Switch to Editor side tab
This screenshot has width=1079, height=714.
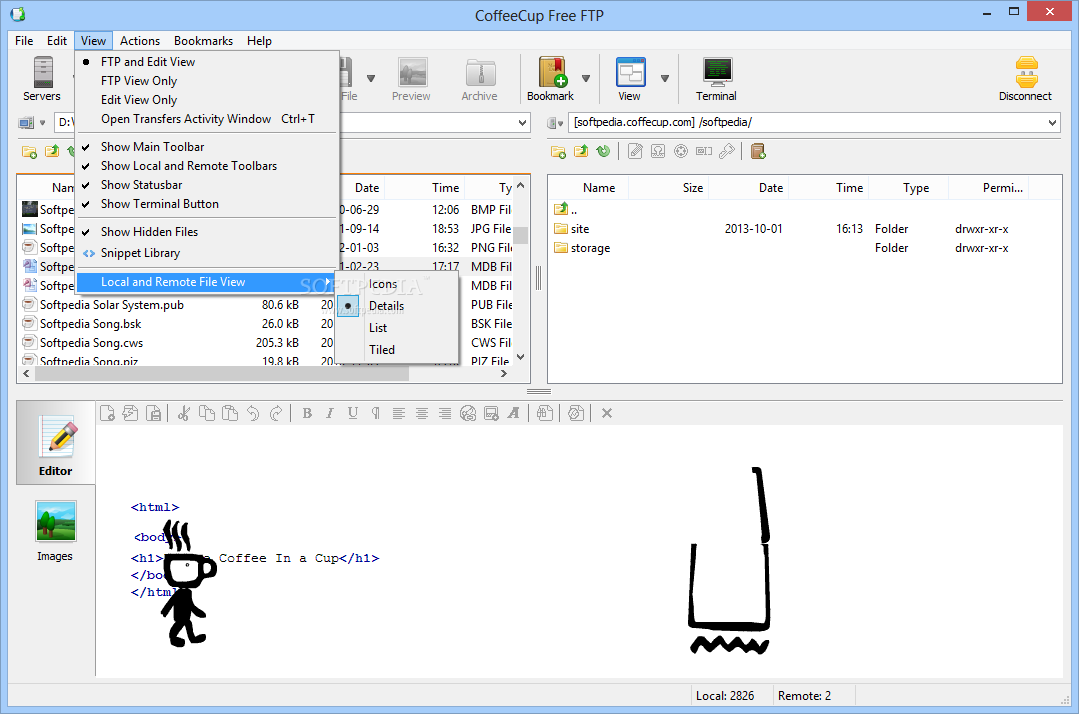(56, 443)
